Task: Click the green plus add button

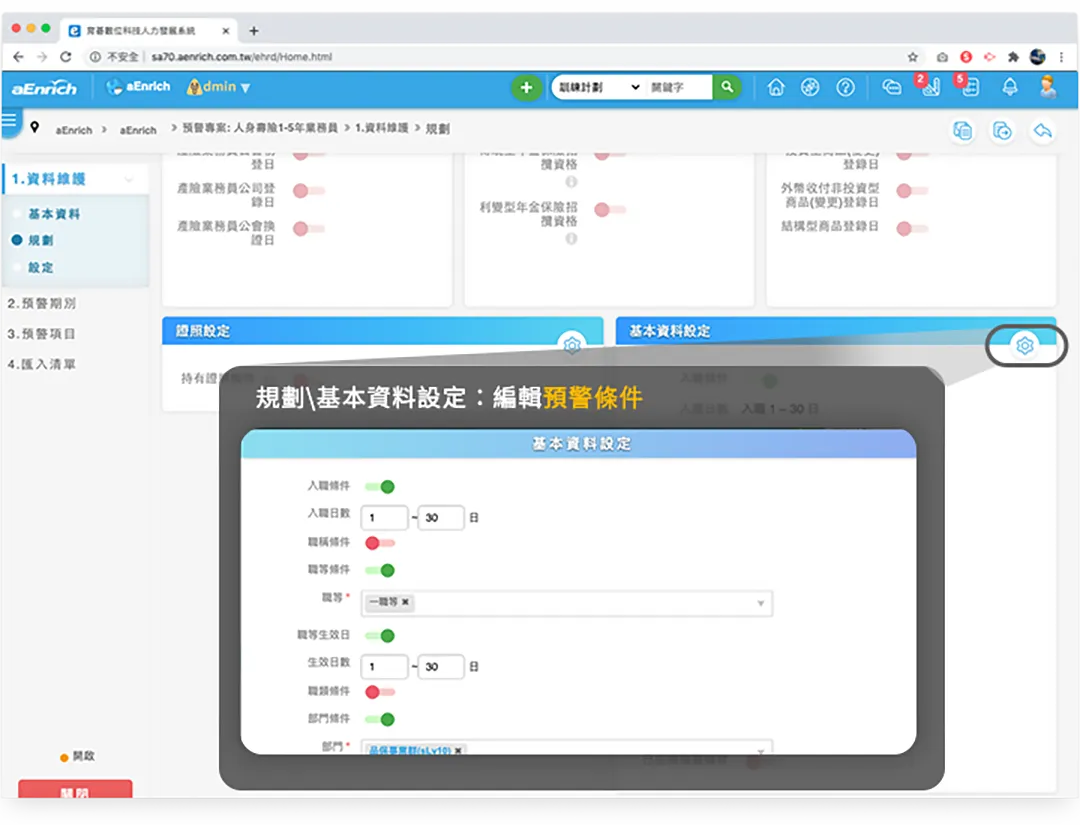Action: pyautogui.click(x=526, y=88)
